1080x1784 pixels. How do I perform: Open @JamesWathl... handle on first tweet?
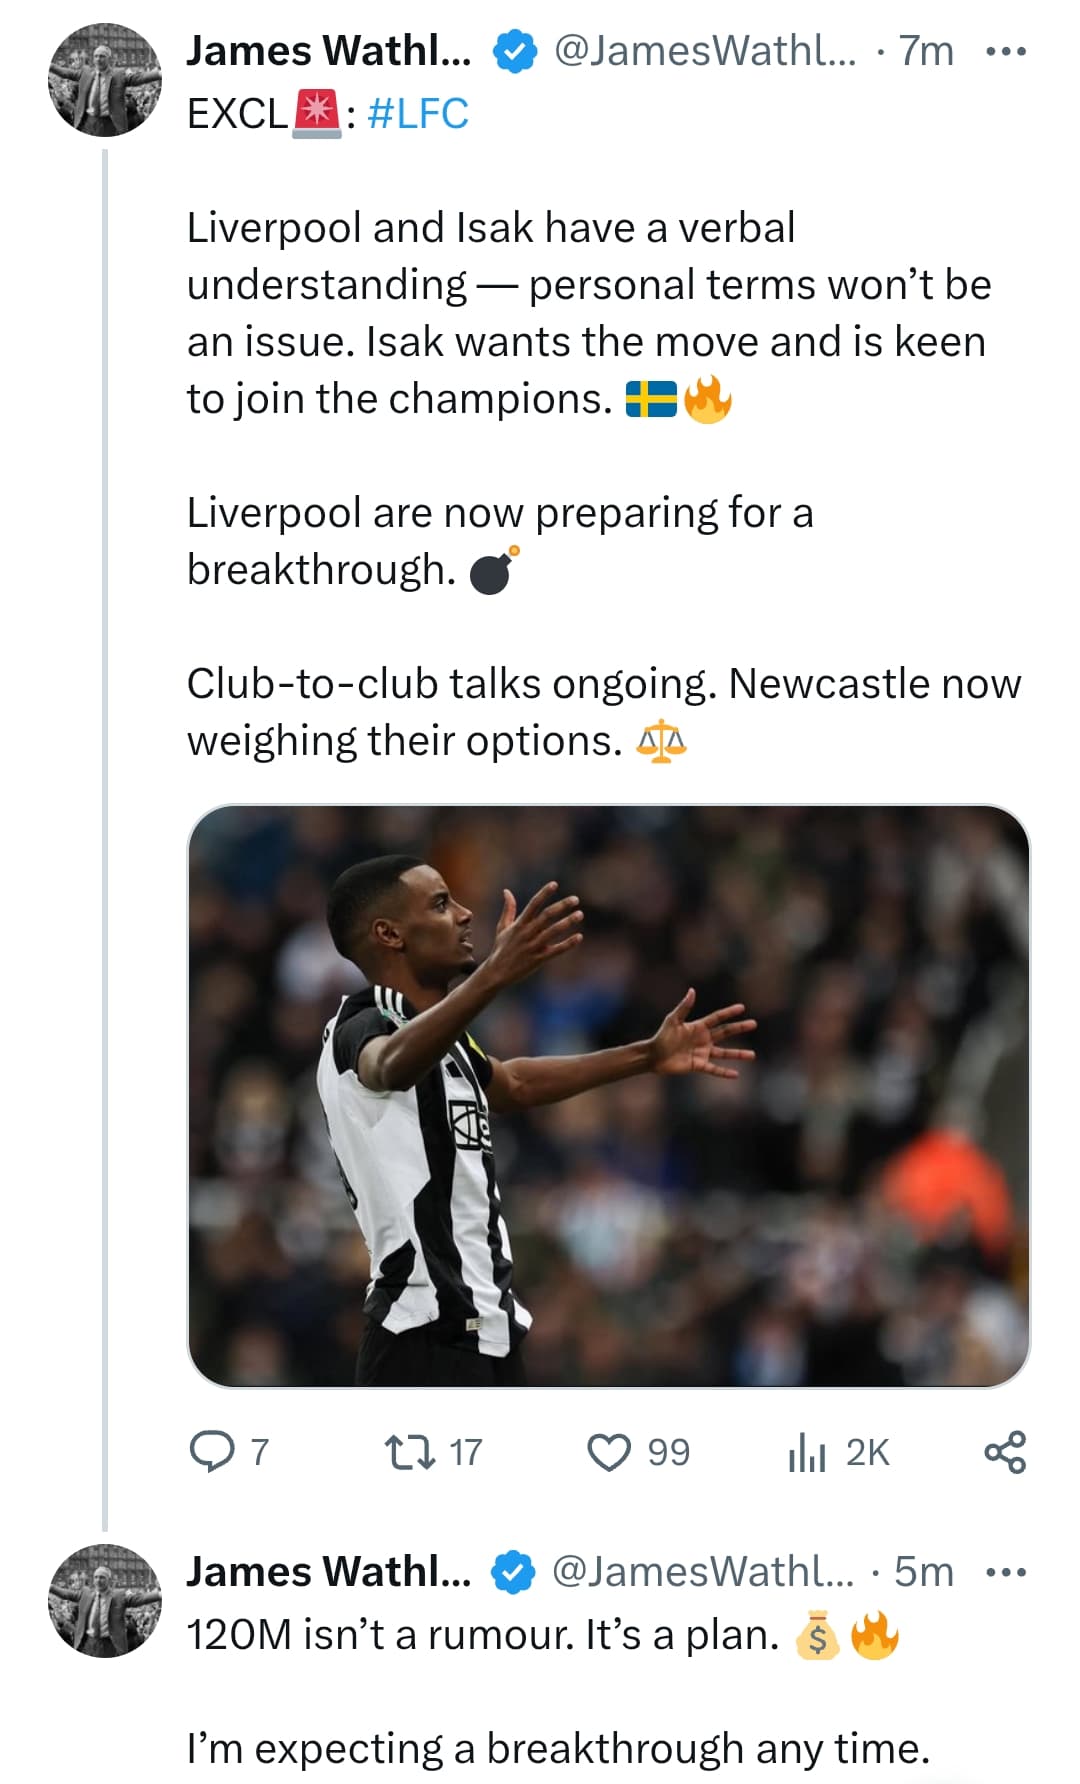[x=705, y=52]
